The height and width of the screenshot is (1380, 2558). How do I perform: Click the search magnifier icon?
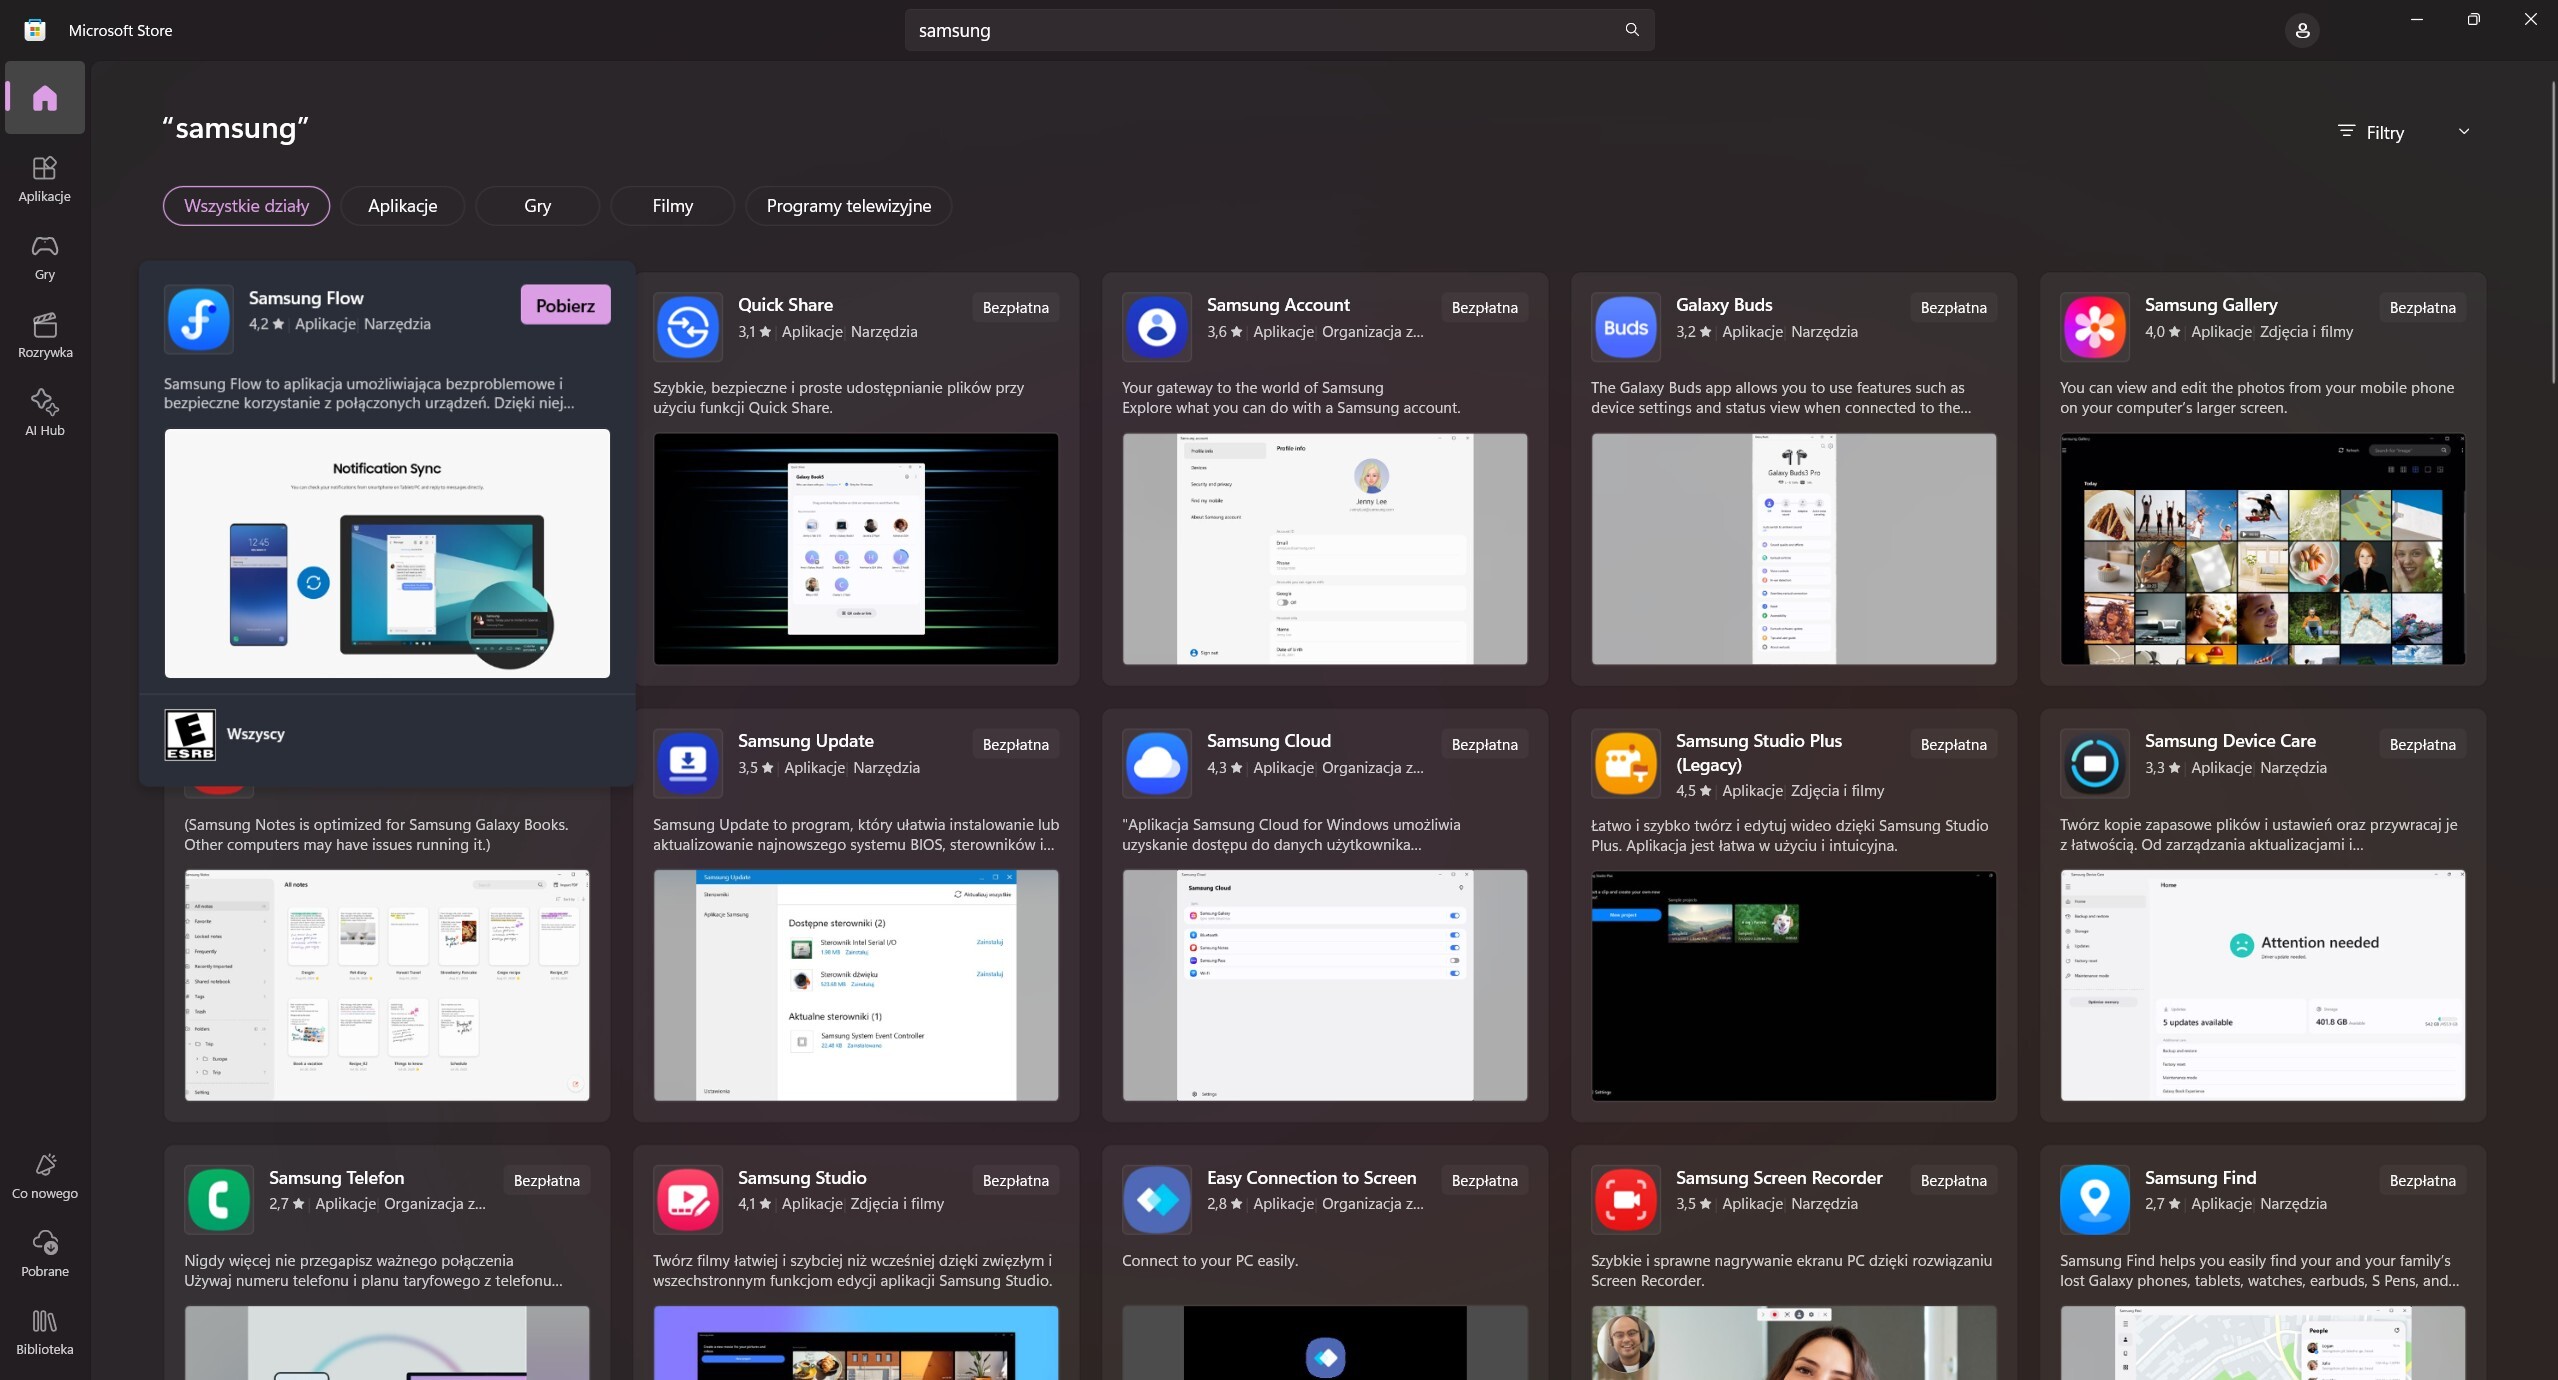pos(1632,30)
